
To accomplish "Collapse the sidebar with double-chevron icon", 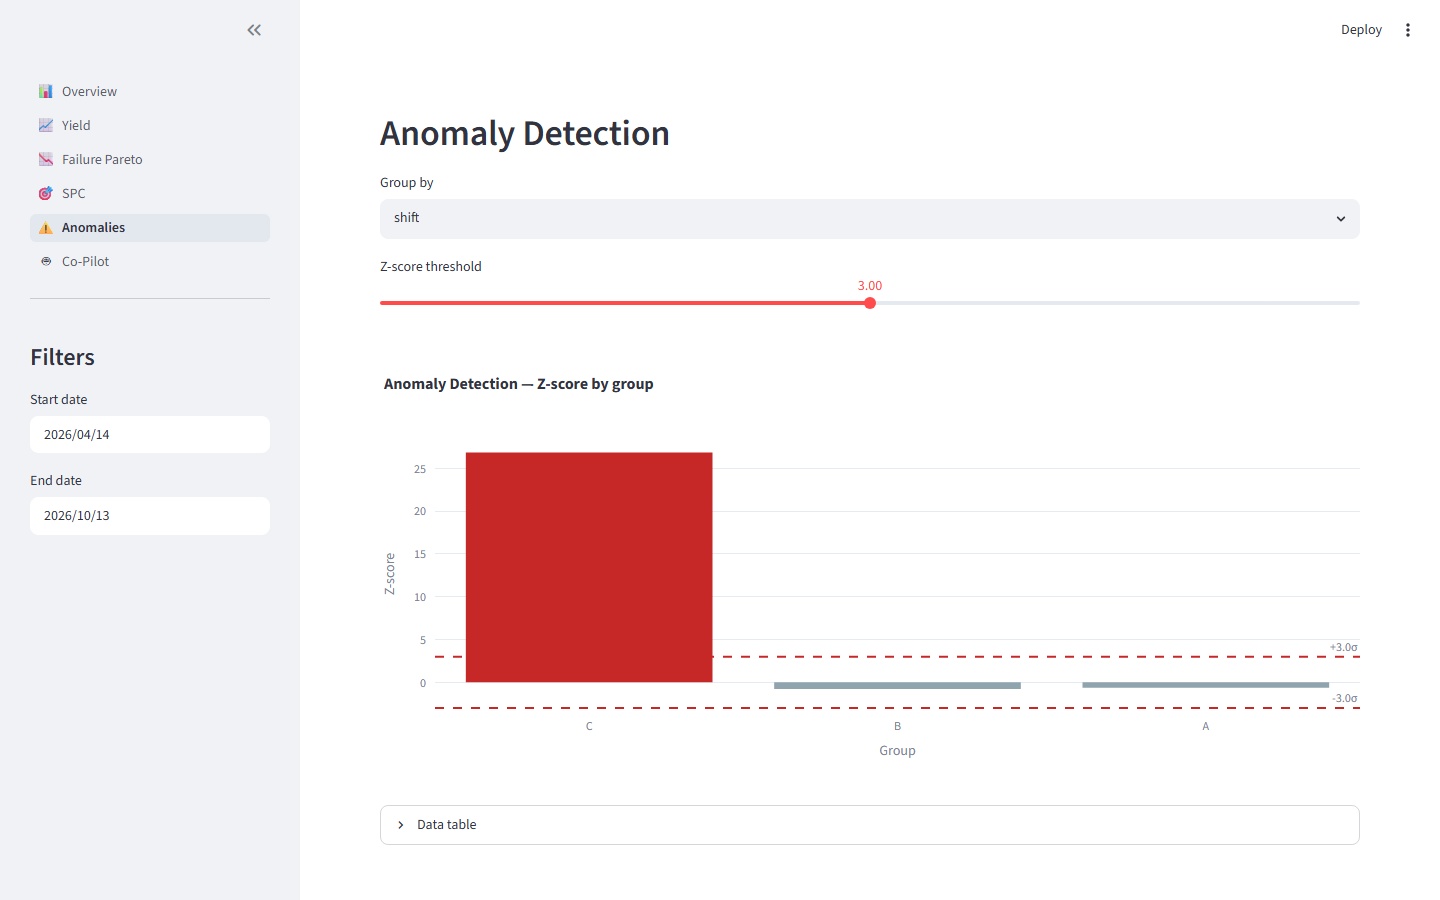I will 254,30.
